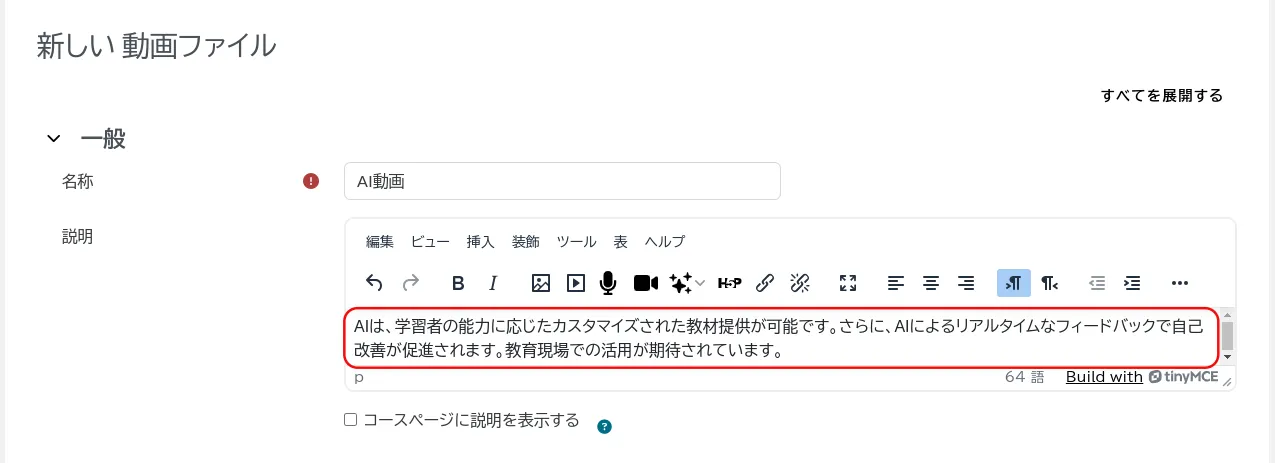Viewport: 1275px width, 463px height.
Task: Click すべてを展開する link
Action: (x=1161, y=96)
